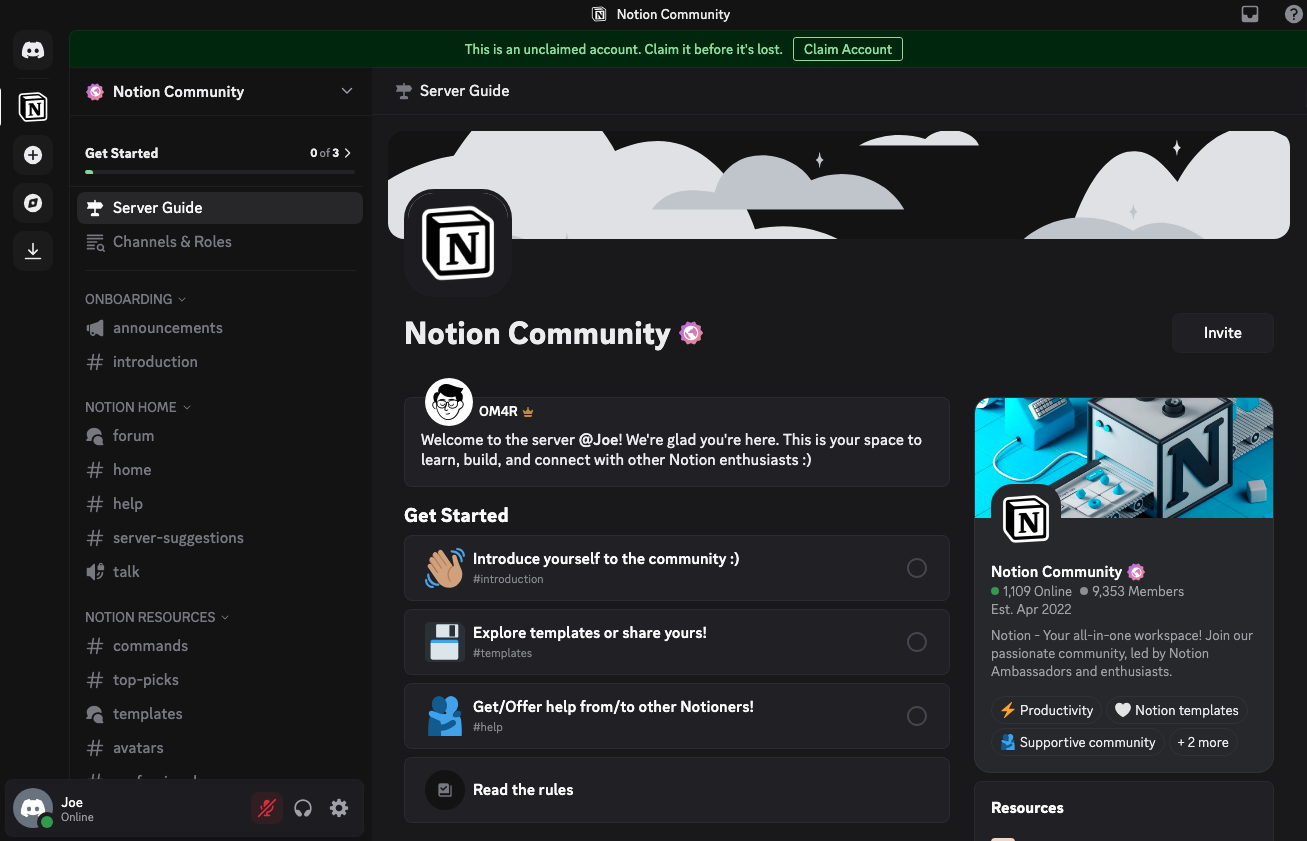Collapse the ONBOARDING category
Image resolution: width=1307 pixels, height=841 pixels.
pos(135,299)
